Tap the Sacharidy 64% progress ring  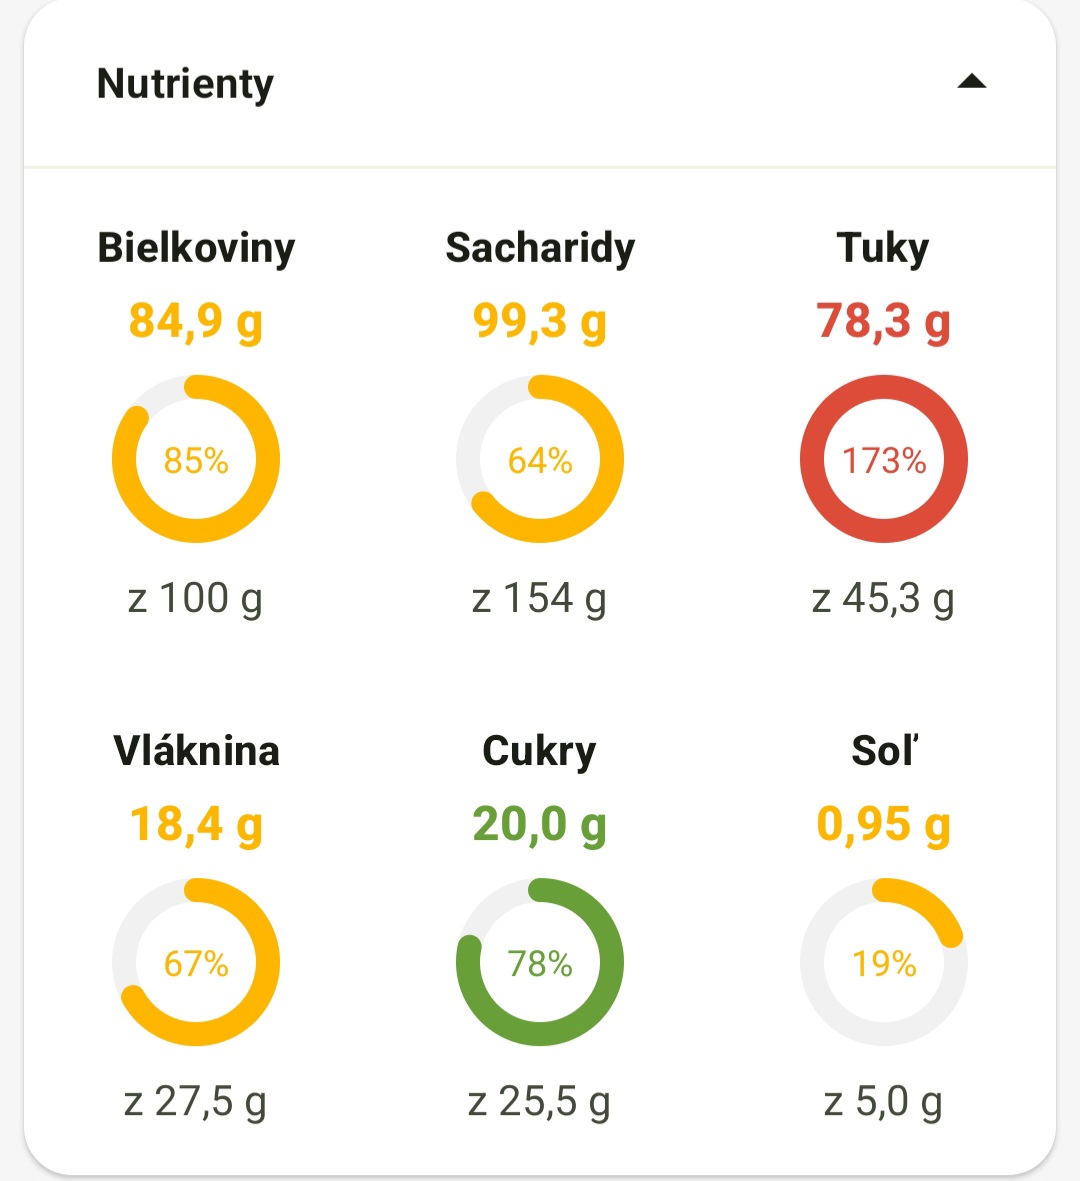(x=540, y=460)
